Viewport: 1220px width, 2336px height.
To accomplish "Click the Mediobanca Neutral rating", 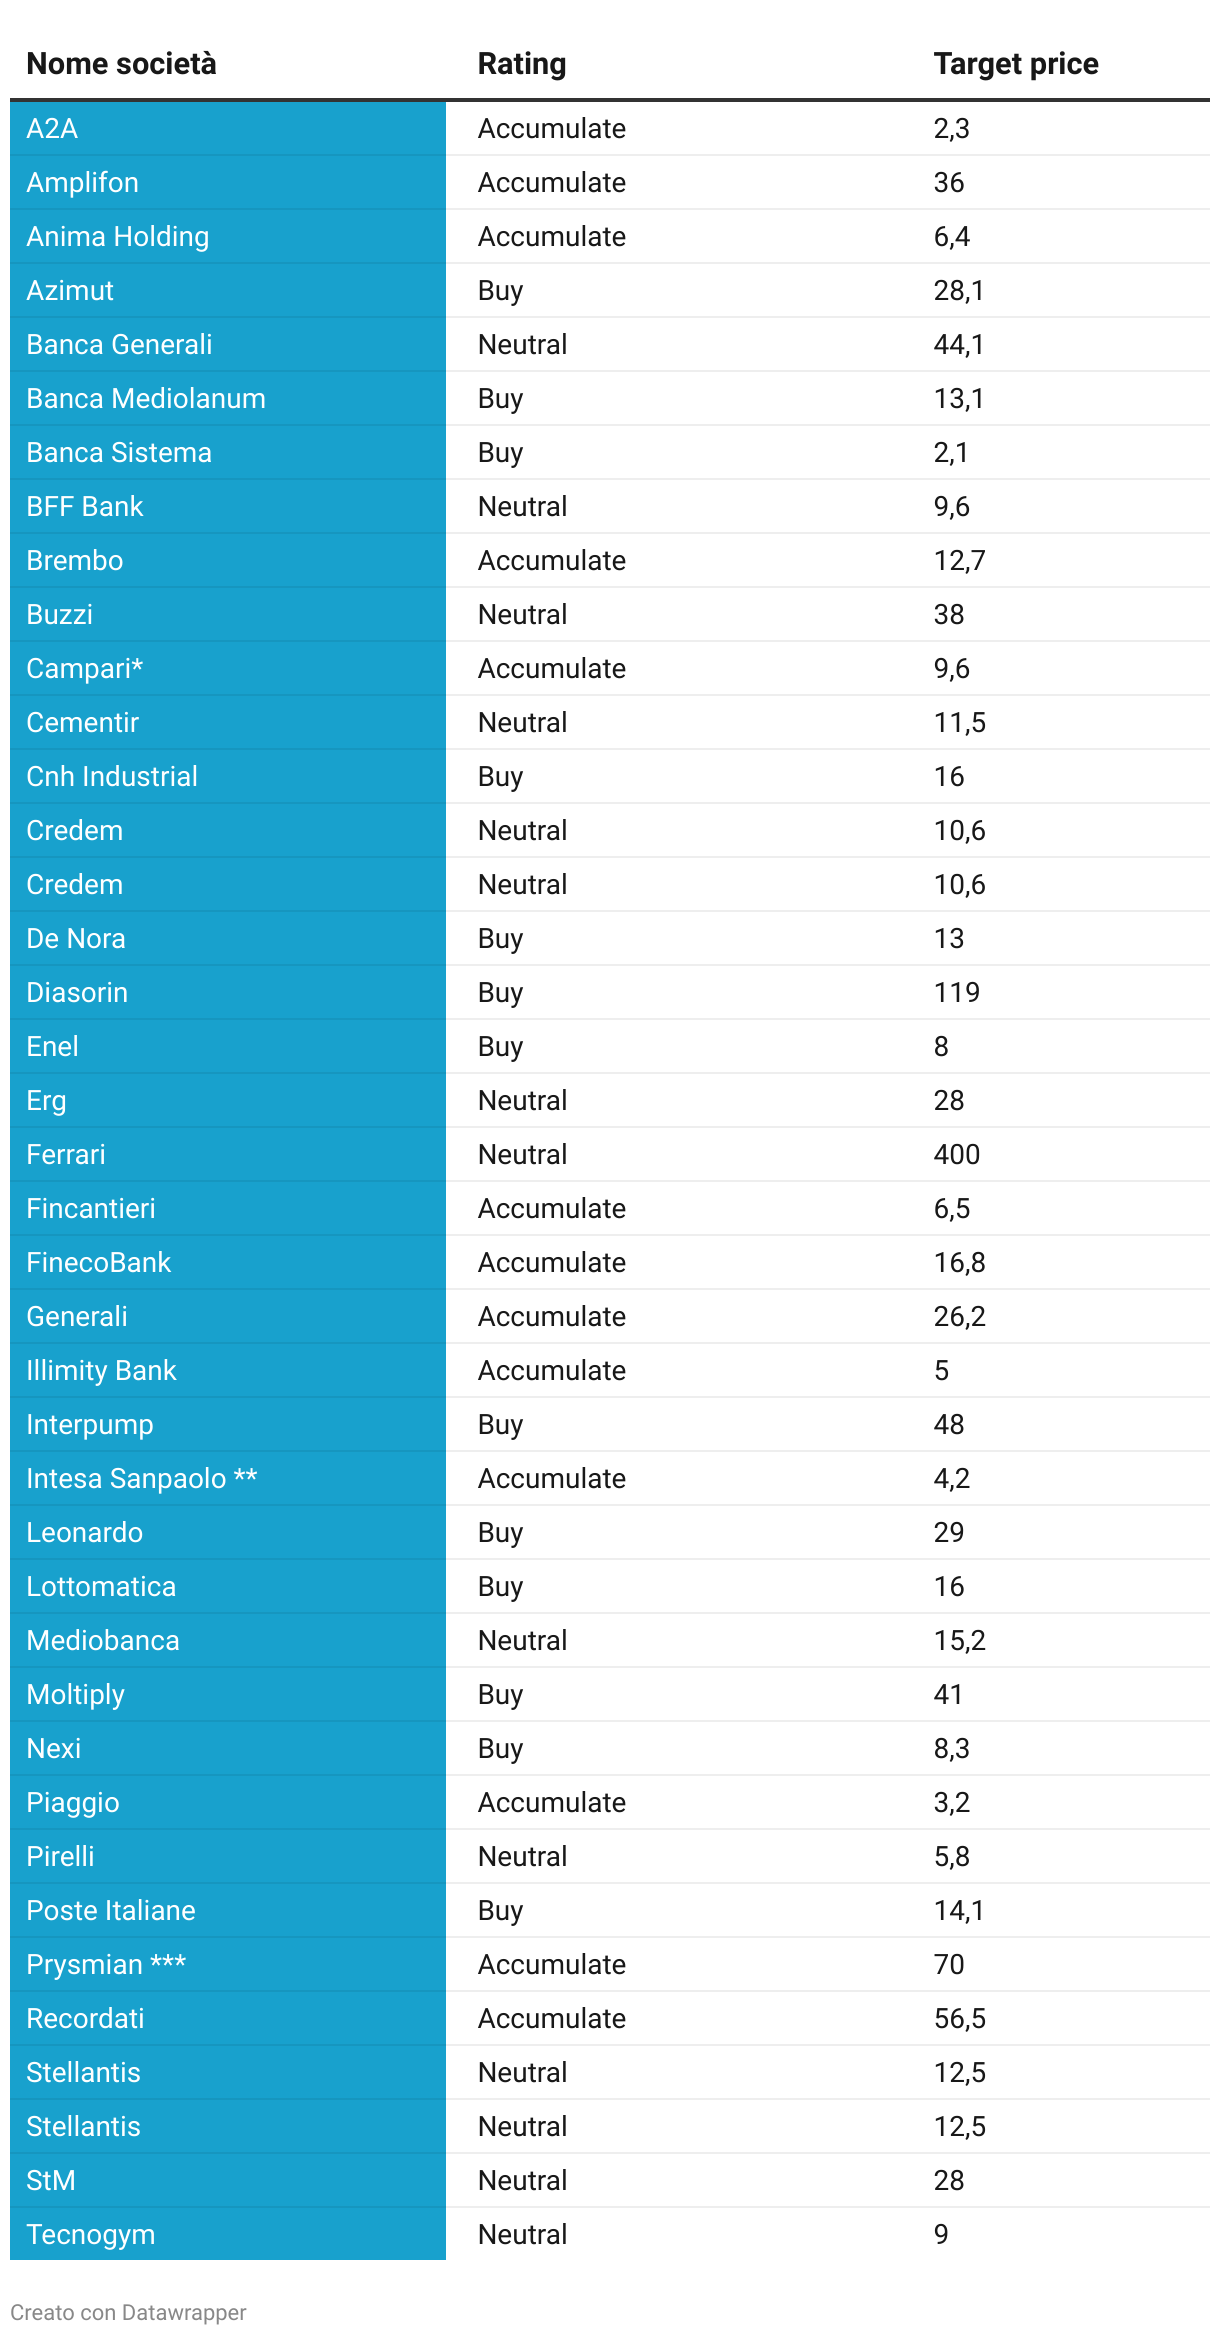I will (x=522, y=1640).
